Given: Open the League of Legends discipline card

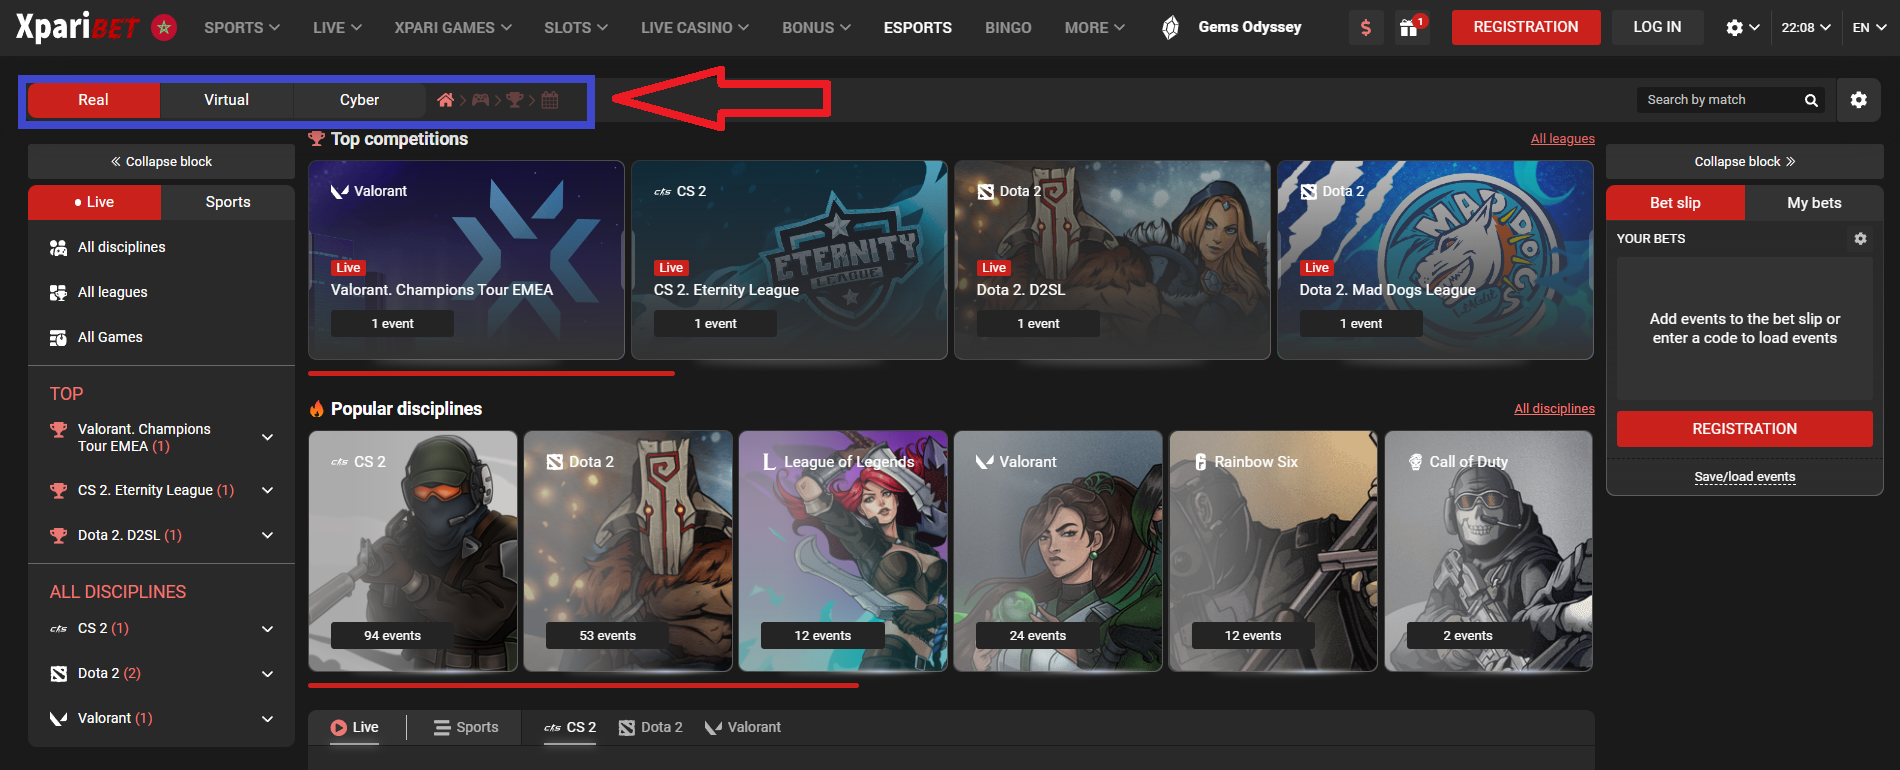Looking at the screenshot, I should [x=842, y=551].
